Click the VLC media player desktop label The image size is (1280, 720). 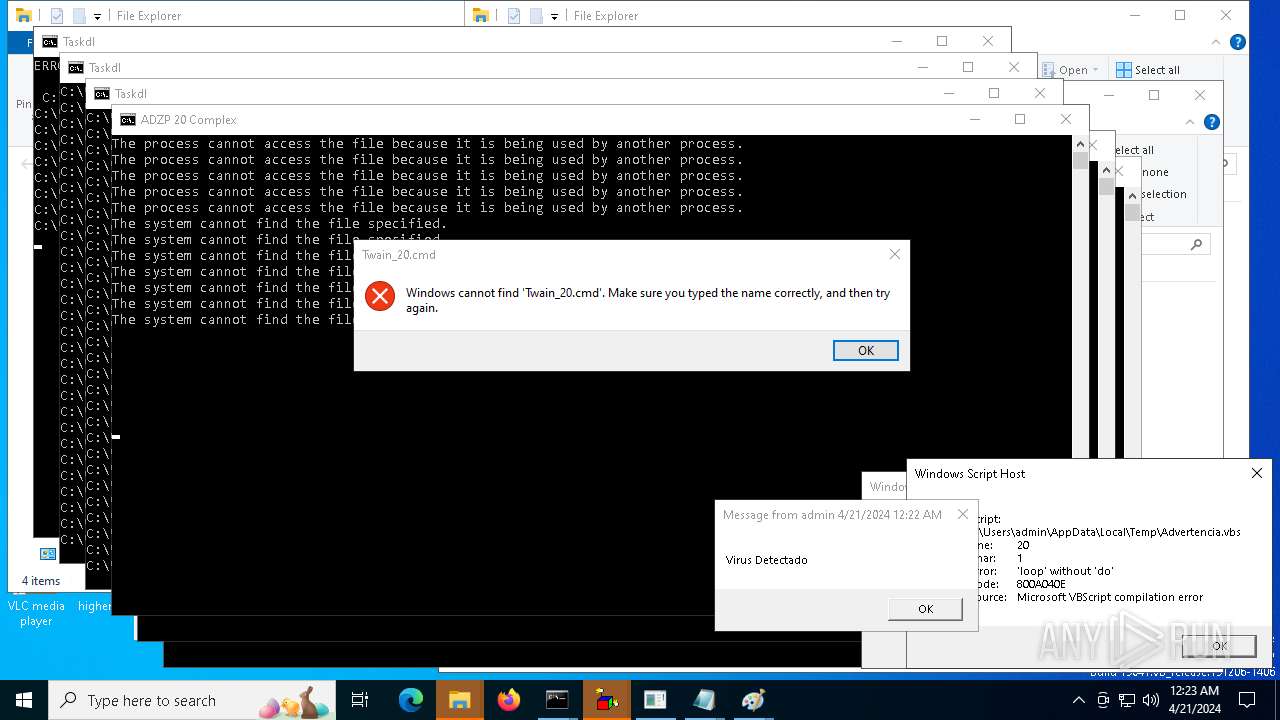point(36,613)
